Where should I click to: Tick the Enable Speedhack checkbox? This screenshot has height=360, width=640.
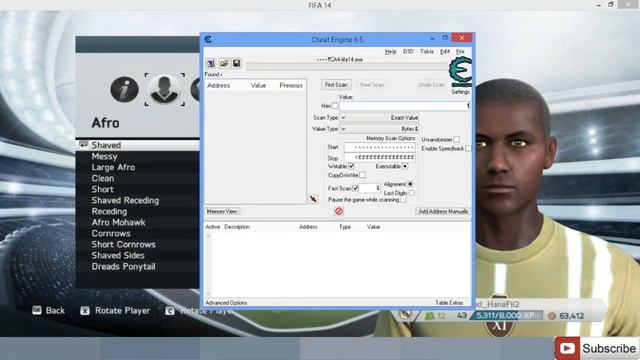tap(468, 149)
